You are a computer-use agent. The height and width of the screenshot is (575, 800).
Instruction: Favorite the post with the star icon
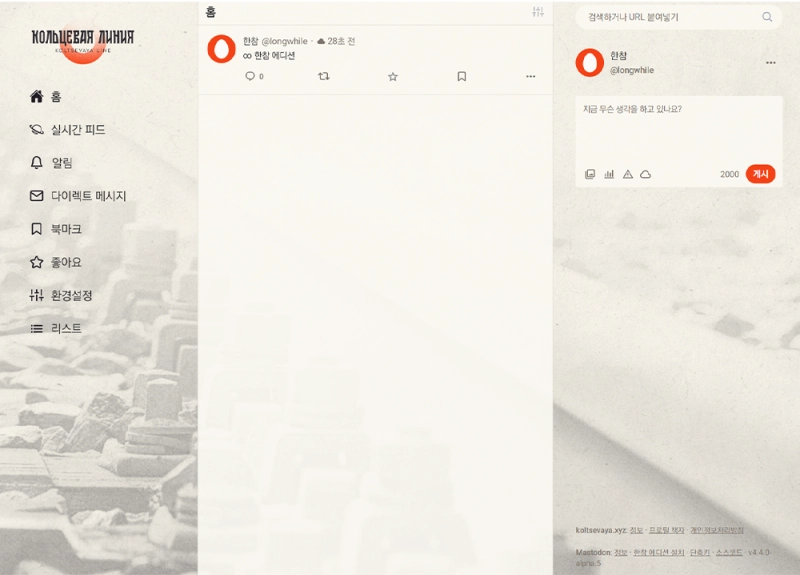[392, 76]
